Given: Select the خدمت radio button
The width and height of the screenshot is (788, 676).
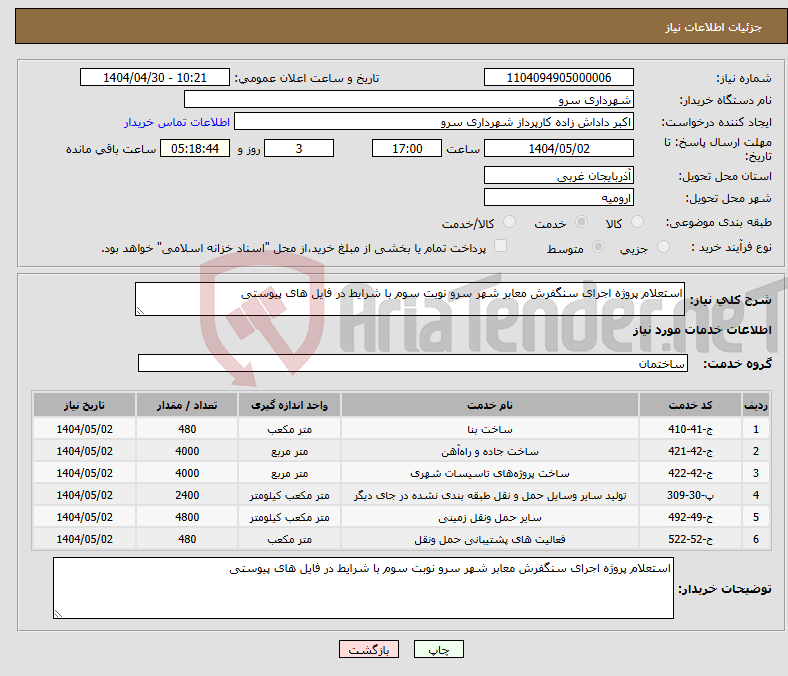Looking at the screenshot, I should [x=581, y=222].
